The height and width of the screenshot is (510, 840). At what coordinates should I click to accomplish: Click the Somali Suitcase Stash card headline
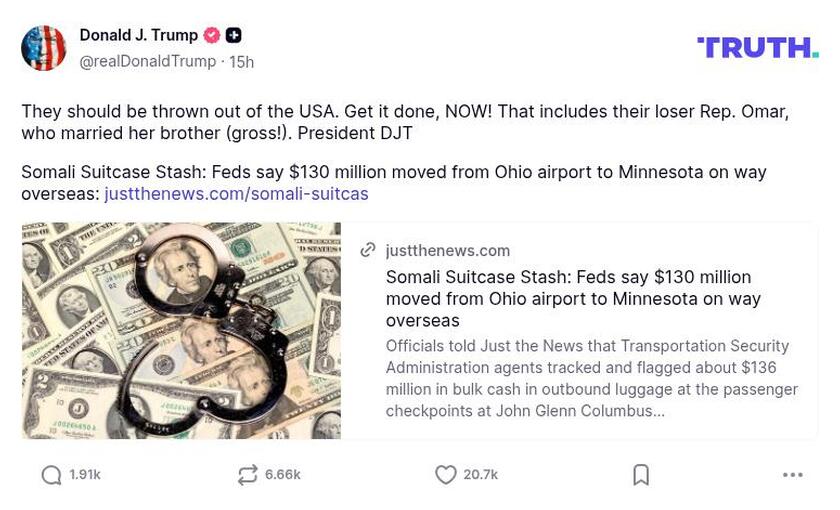coord(573,298)
